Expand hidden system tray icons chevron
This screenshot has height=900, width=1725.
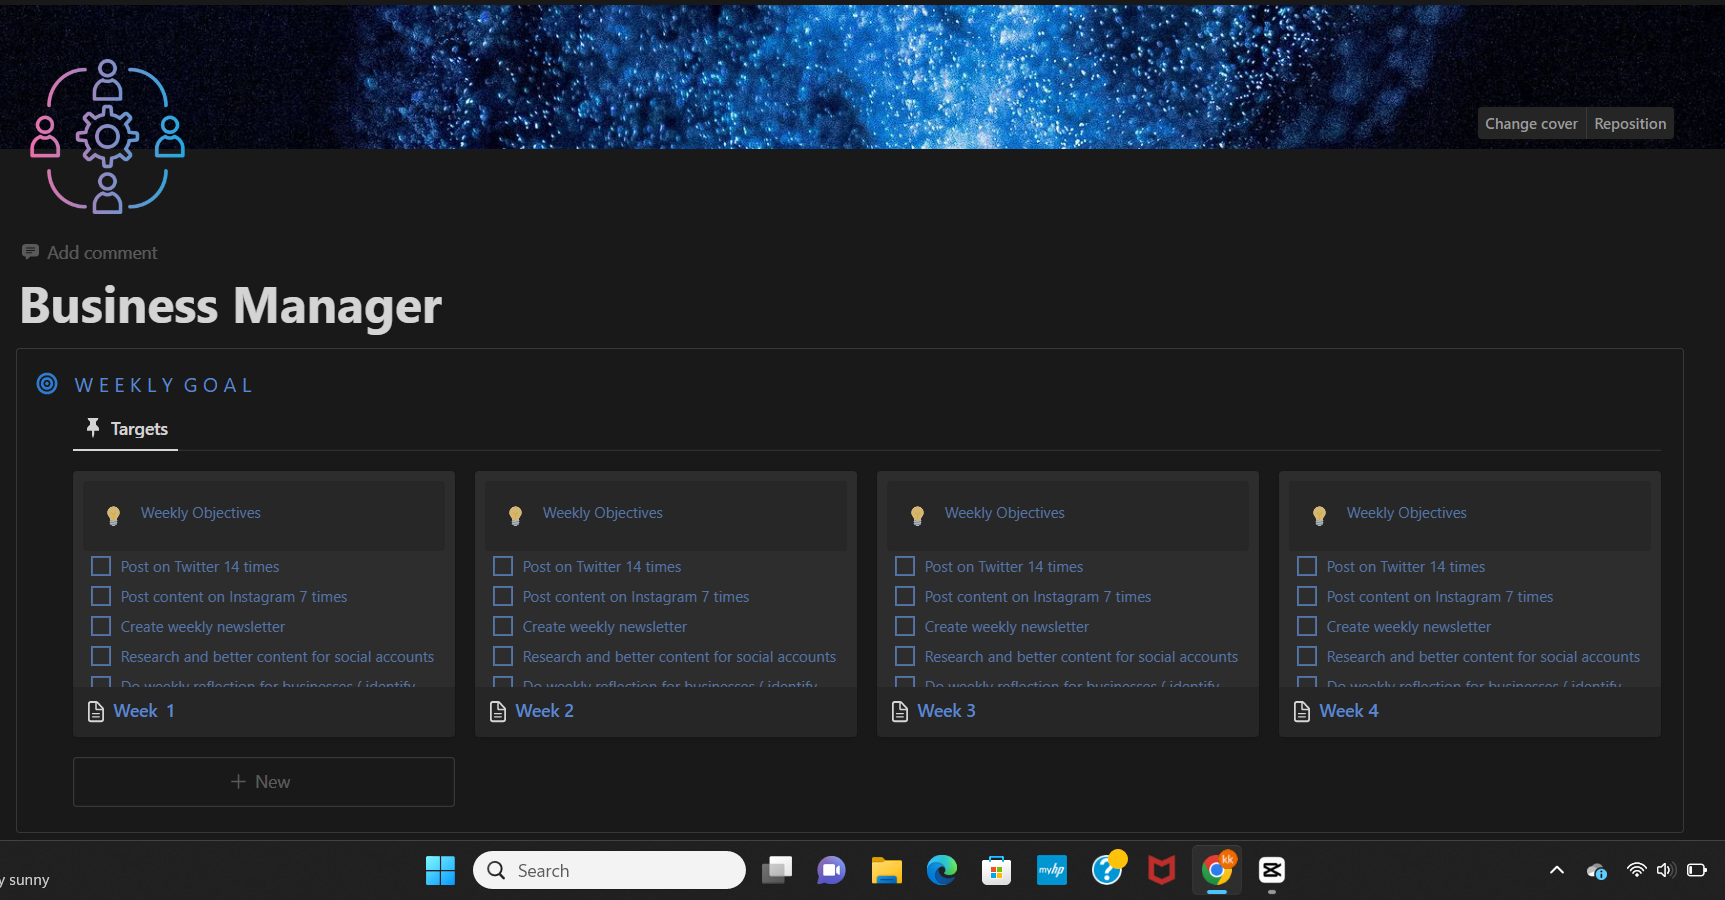1557,870
